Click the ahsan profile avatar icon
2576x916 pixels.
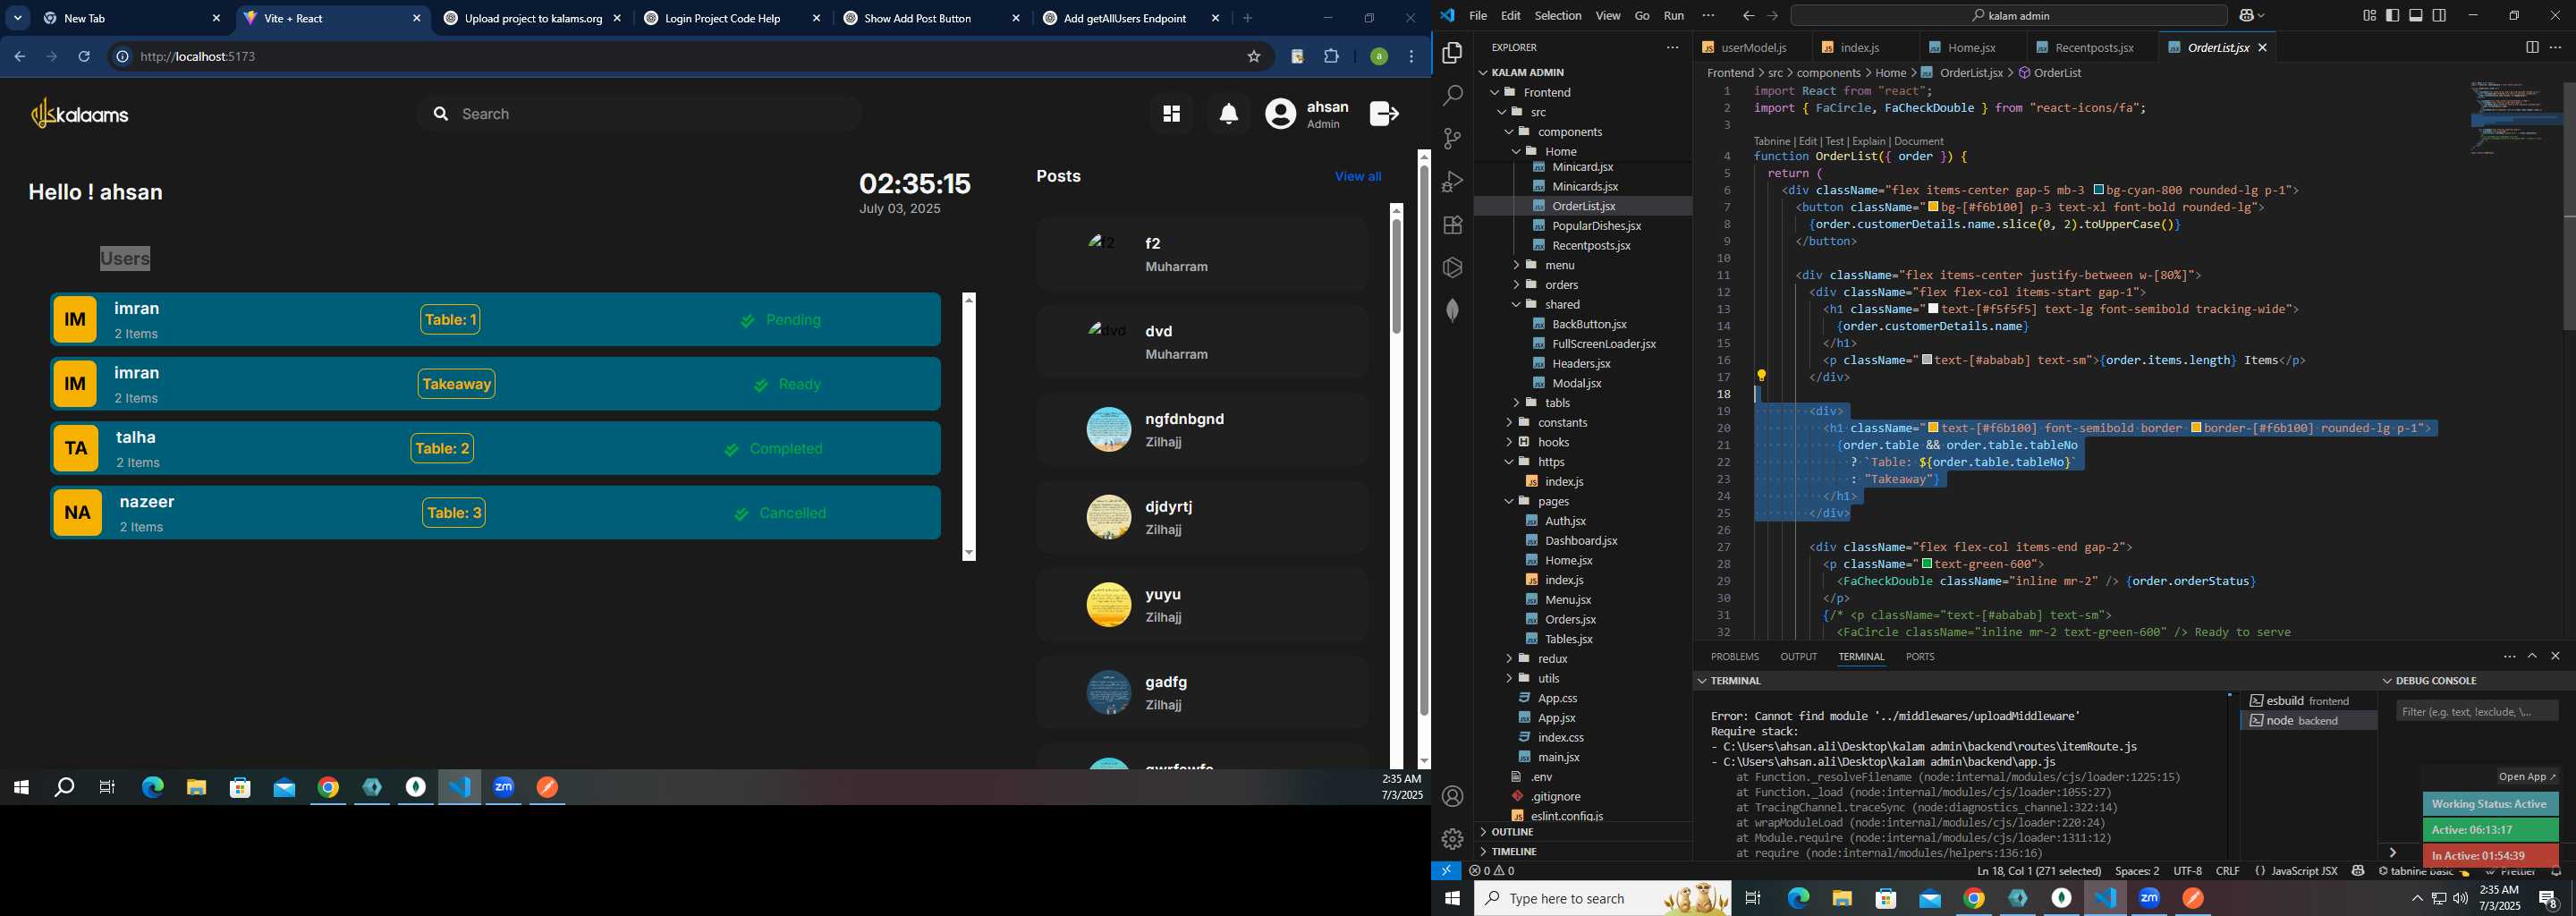(1280, 114)
